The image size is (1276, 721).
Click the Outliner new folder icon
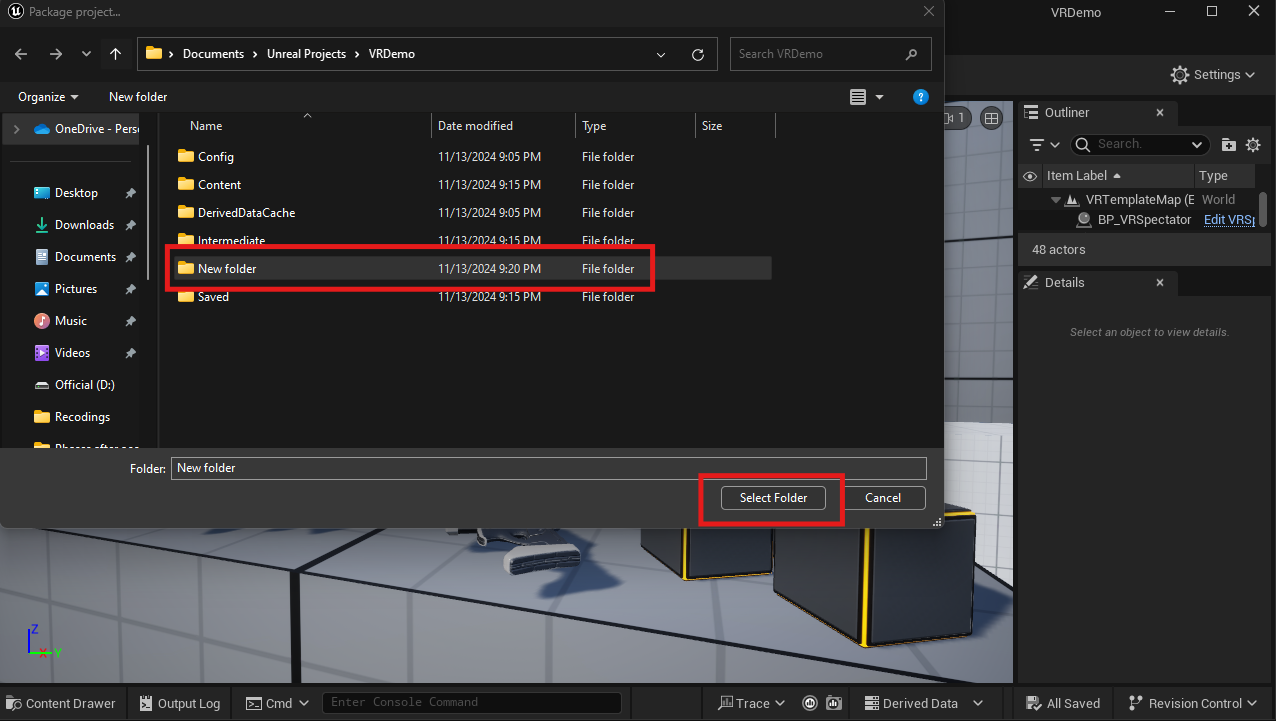pyautogui.click(x=1229, y=145)
